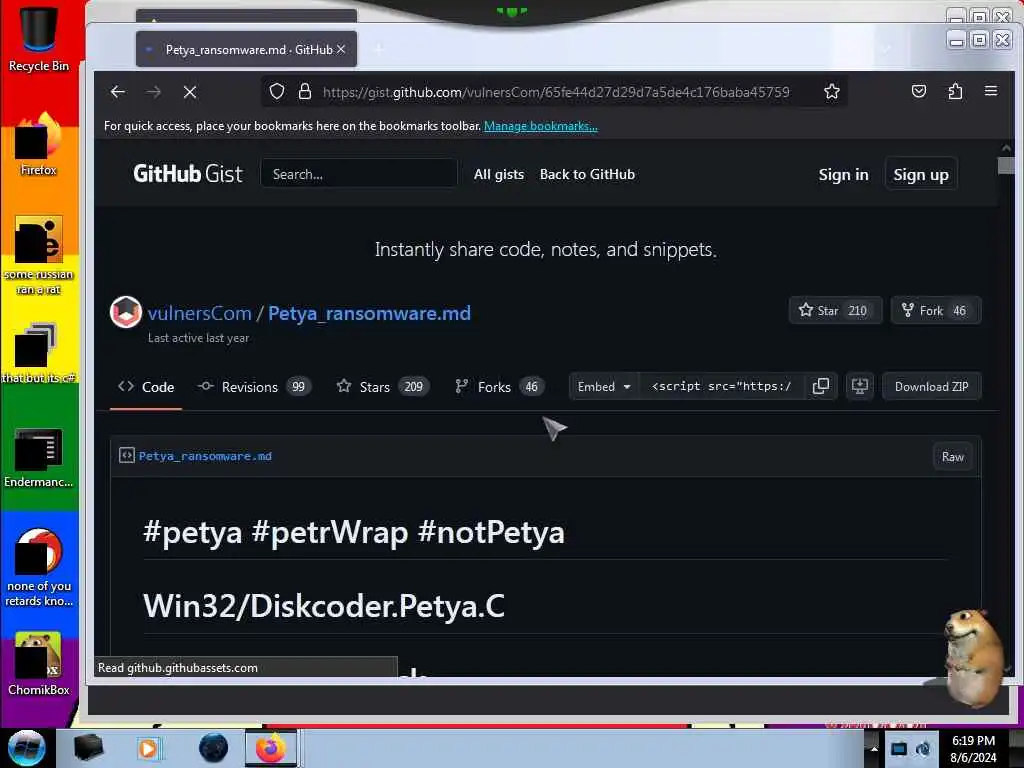This screenshot has width=1024, height=768.
Task: Open the vulnersCom user profile link
Action: (x=199, y=313)
